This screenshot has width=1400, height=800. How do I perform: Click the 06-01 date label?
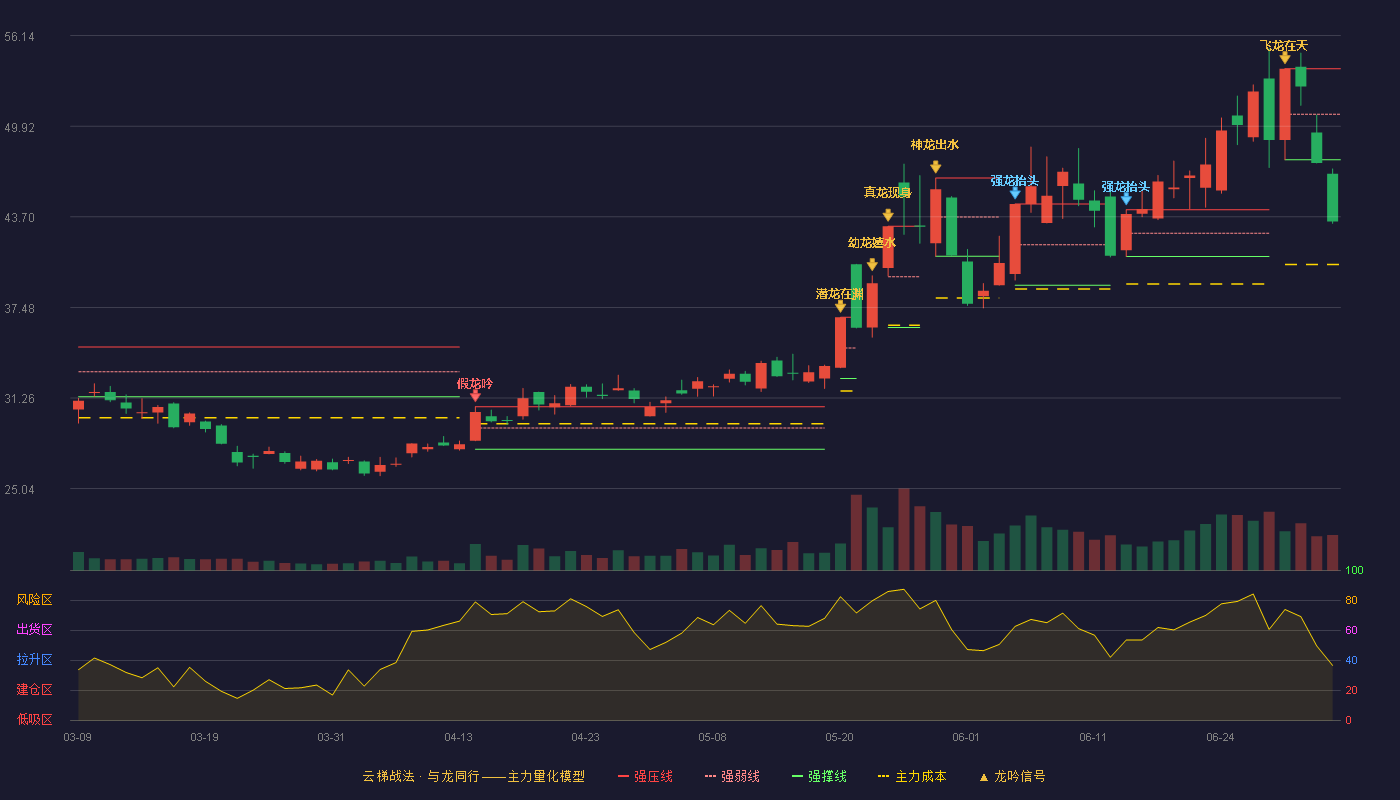pos(966,737)
